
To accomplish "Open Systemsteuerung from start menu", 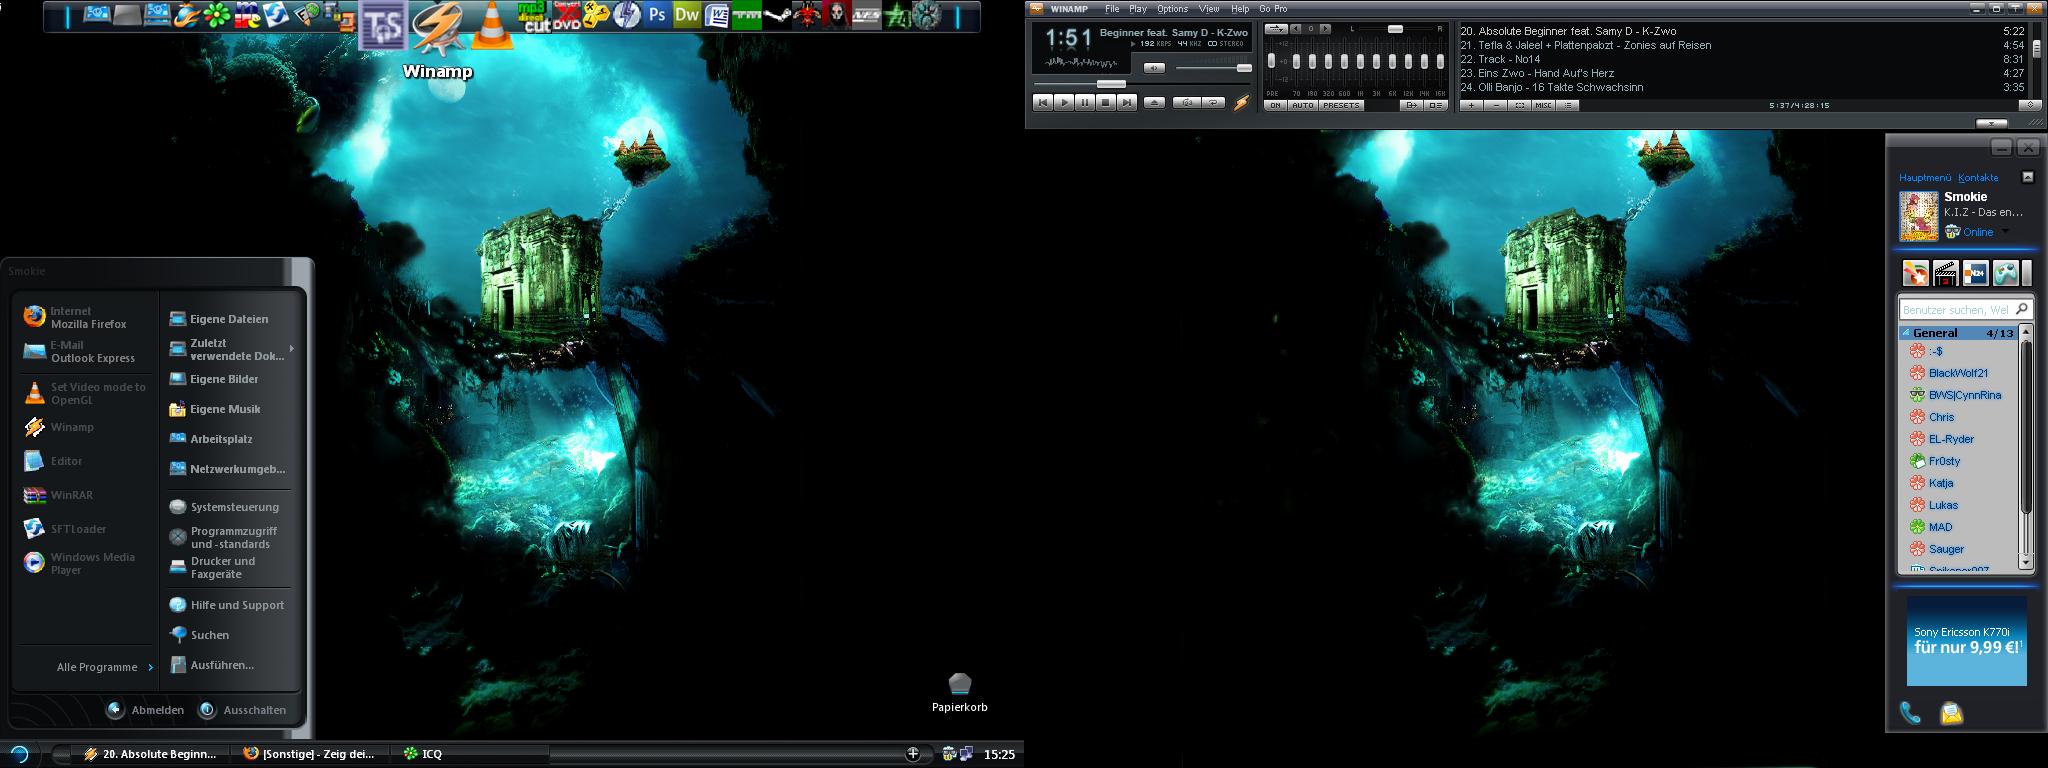I will (225, 507).
